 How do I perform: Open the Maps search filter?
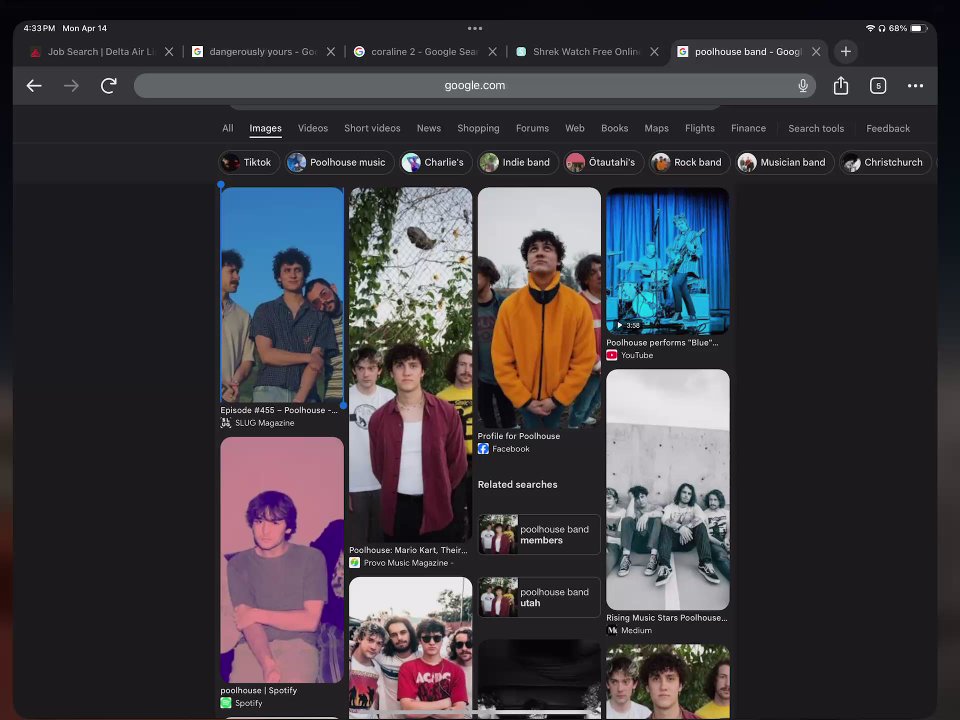[x=656, y=128]
